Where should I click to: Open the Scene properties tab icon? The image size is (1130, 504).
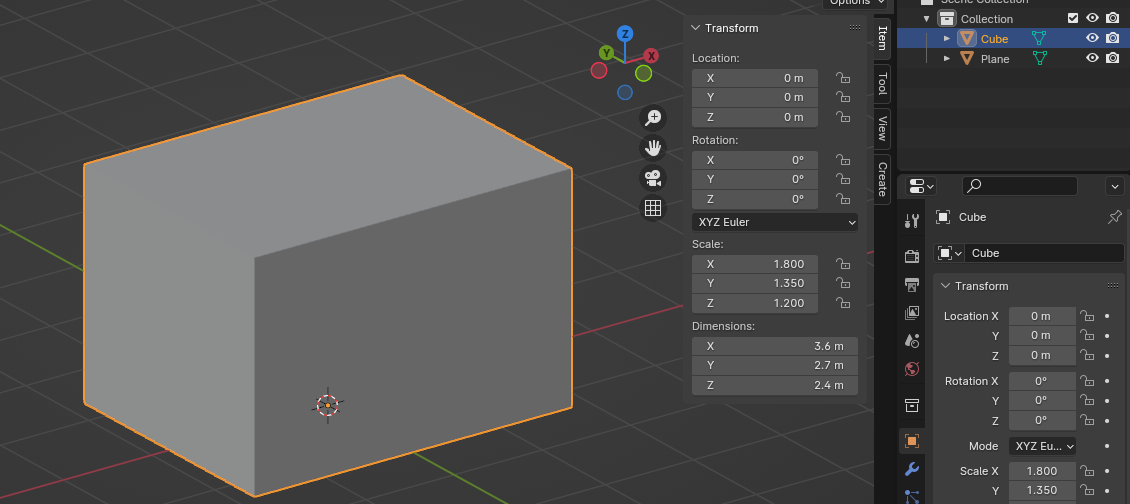click(912, 340)
